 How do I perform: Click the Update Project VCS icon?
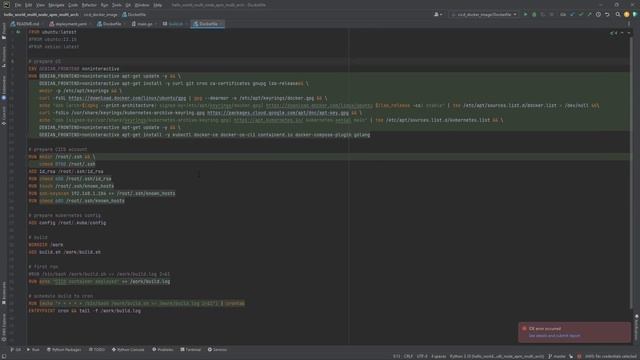click(572, 14)
